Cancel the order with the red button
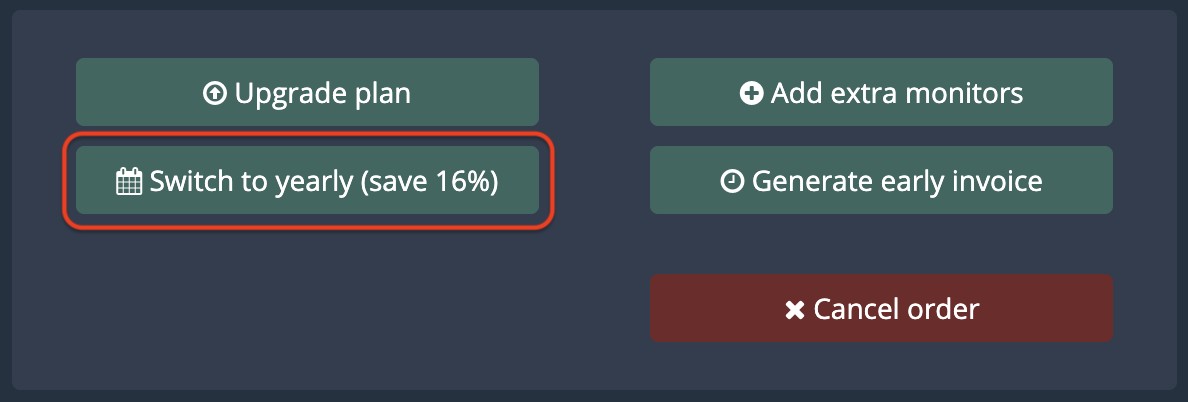The height and width of the screenshot is (402, 1188). point(881,309)
